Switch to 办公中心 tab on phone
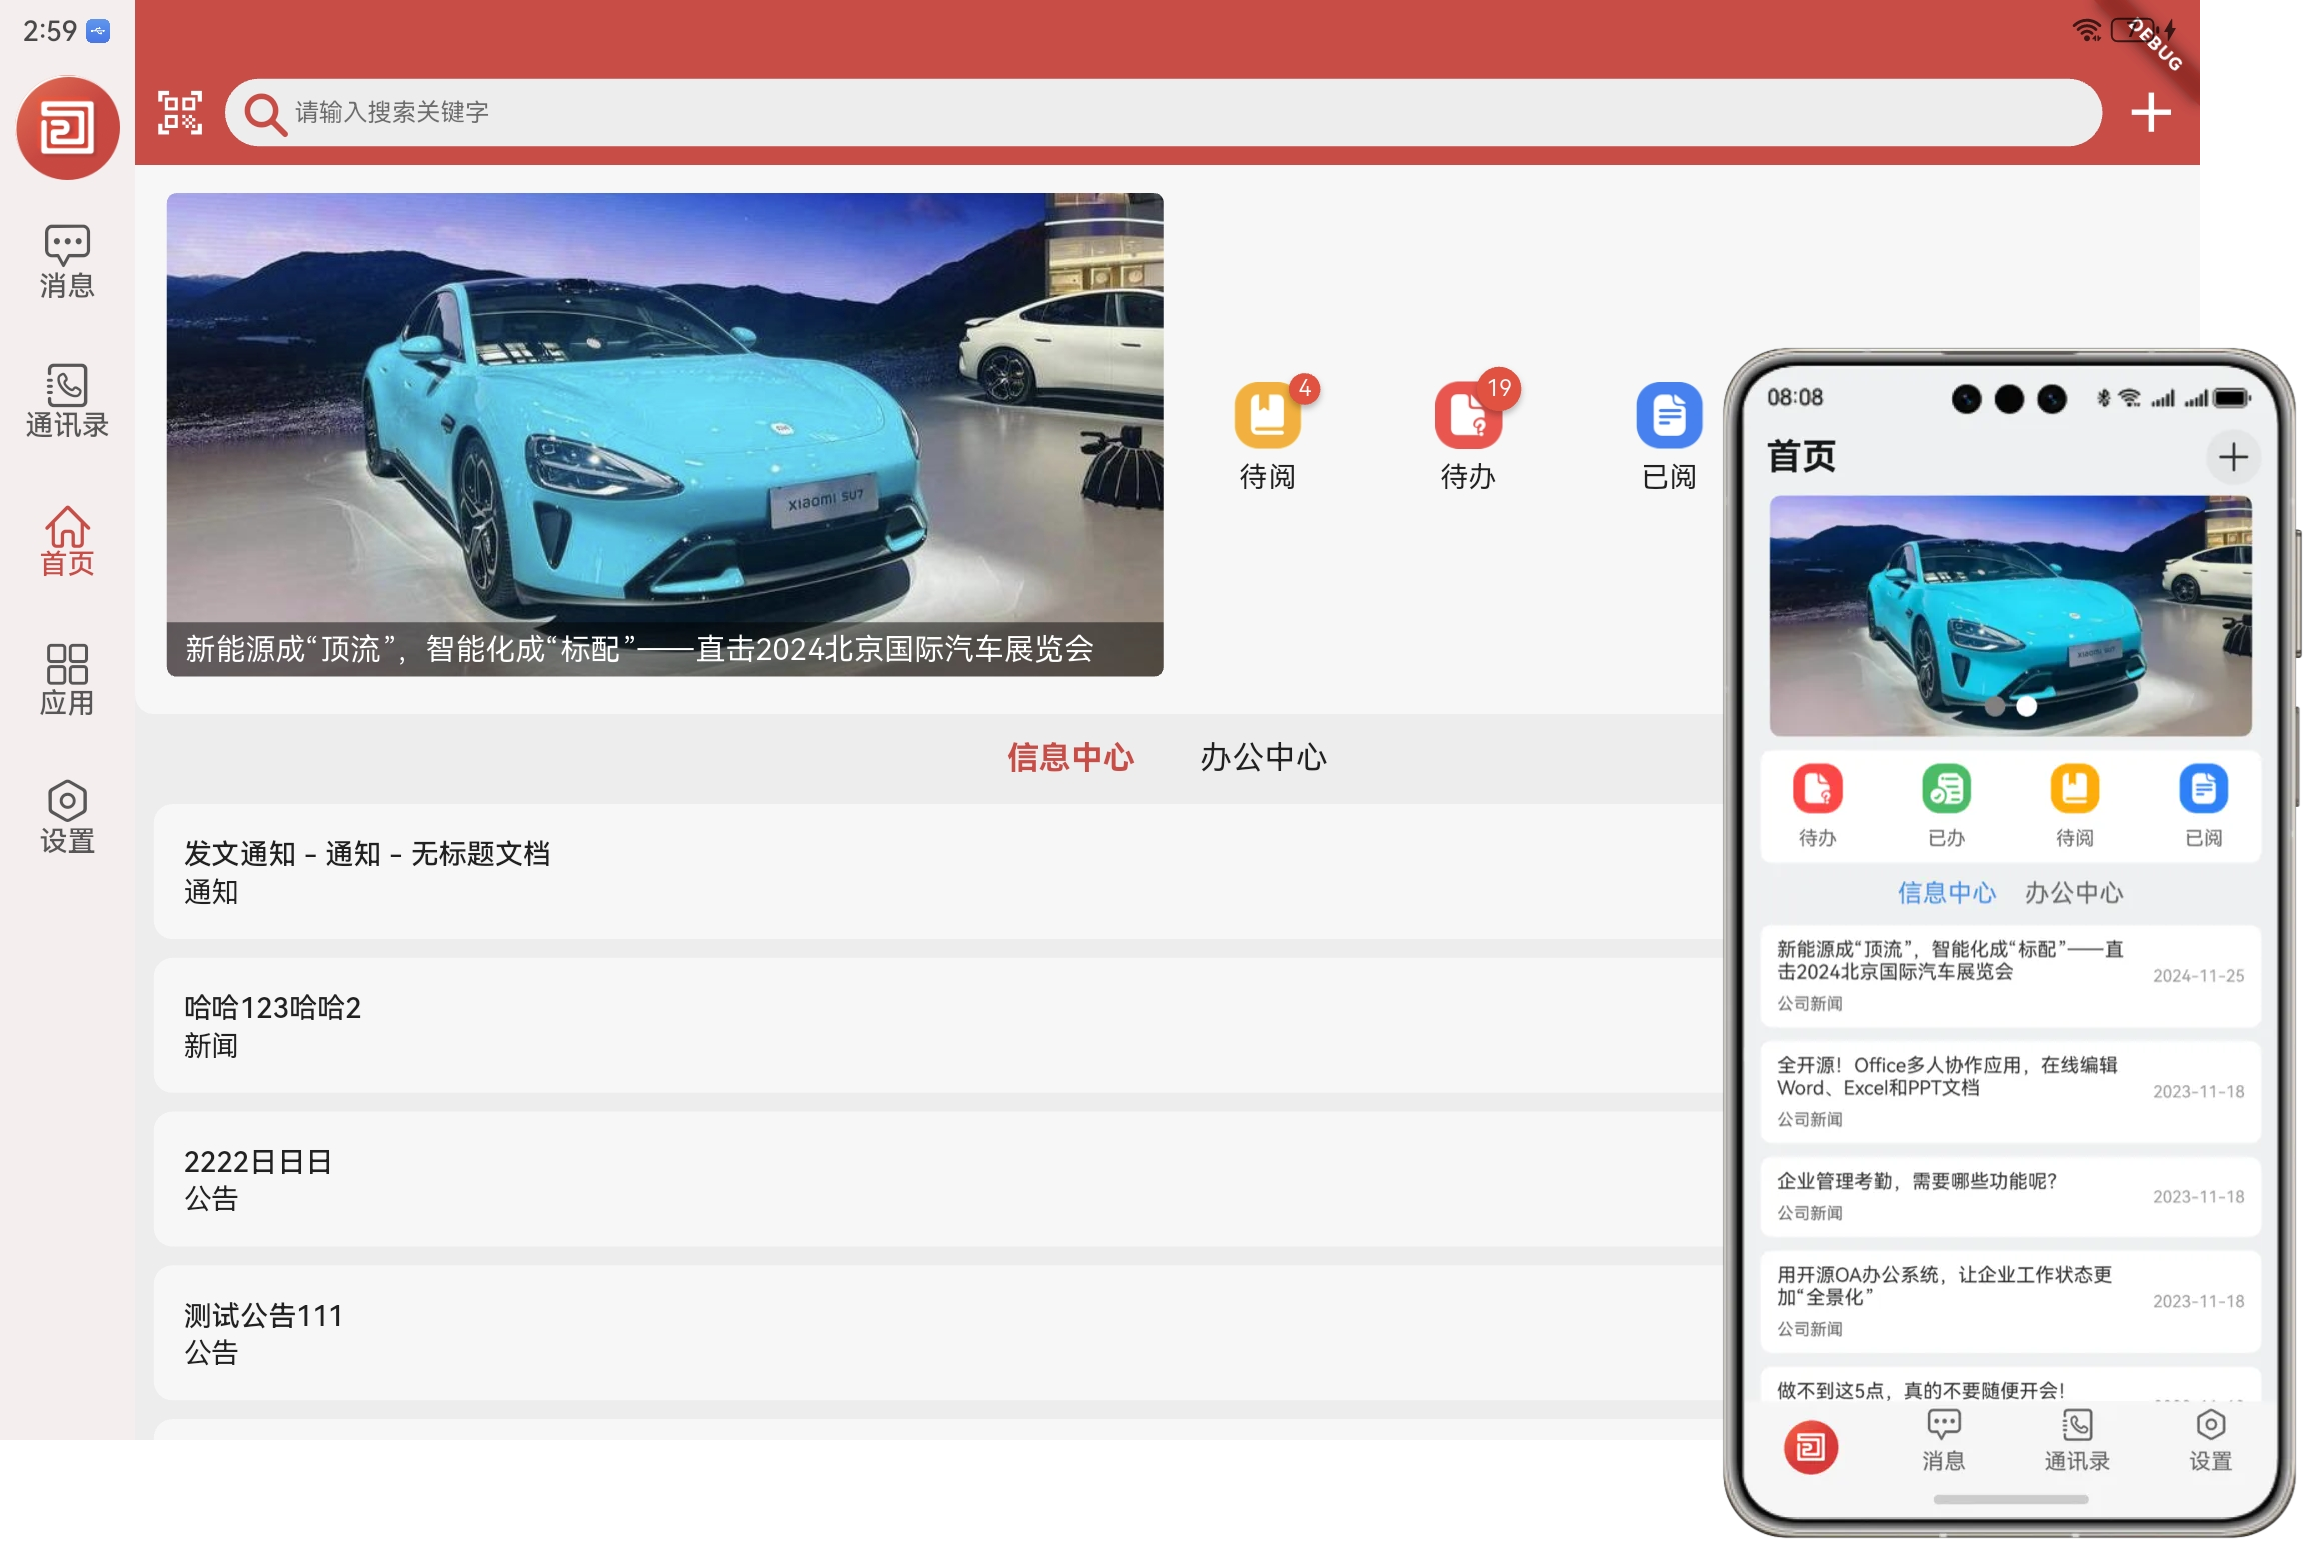The width and height of the screenshot is (2312, 1544). 2073,892
